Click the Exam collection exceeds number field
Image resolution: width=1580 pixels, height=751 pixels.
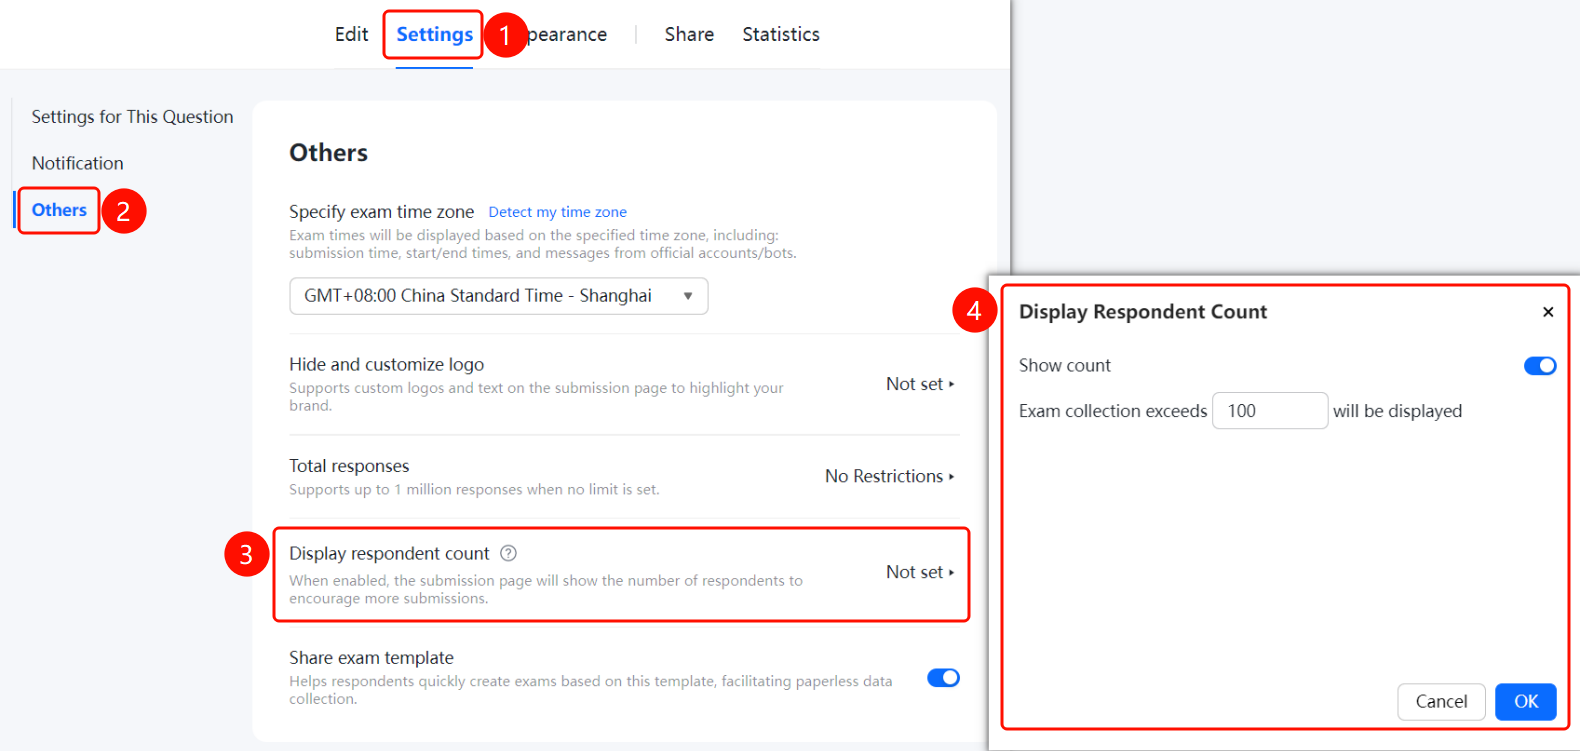click(x=1270, y=411)
